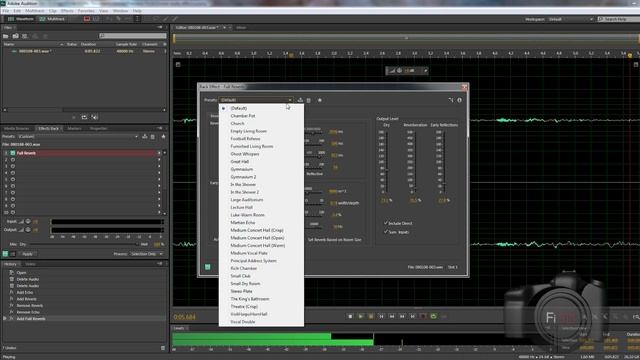The width and height of the screenshot is (640, 360).
Task: Star the Effects Rack preset as favorite
Action: 163,137
